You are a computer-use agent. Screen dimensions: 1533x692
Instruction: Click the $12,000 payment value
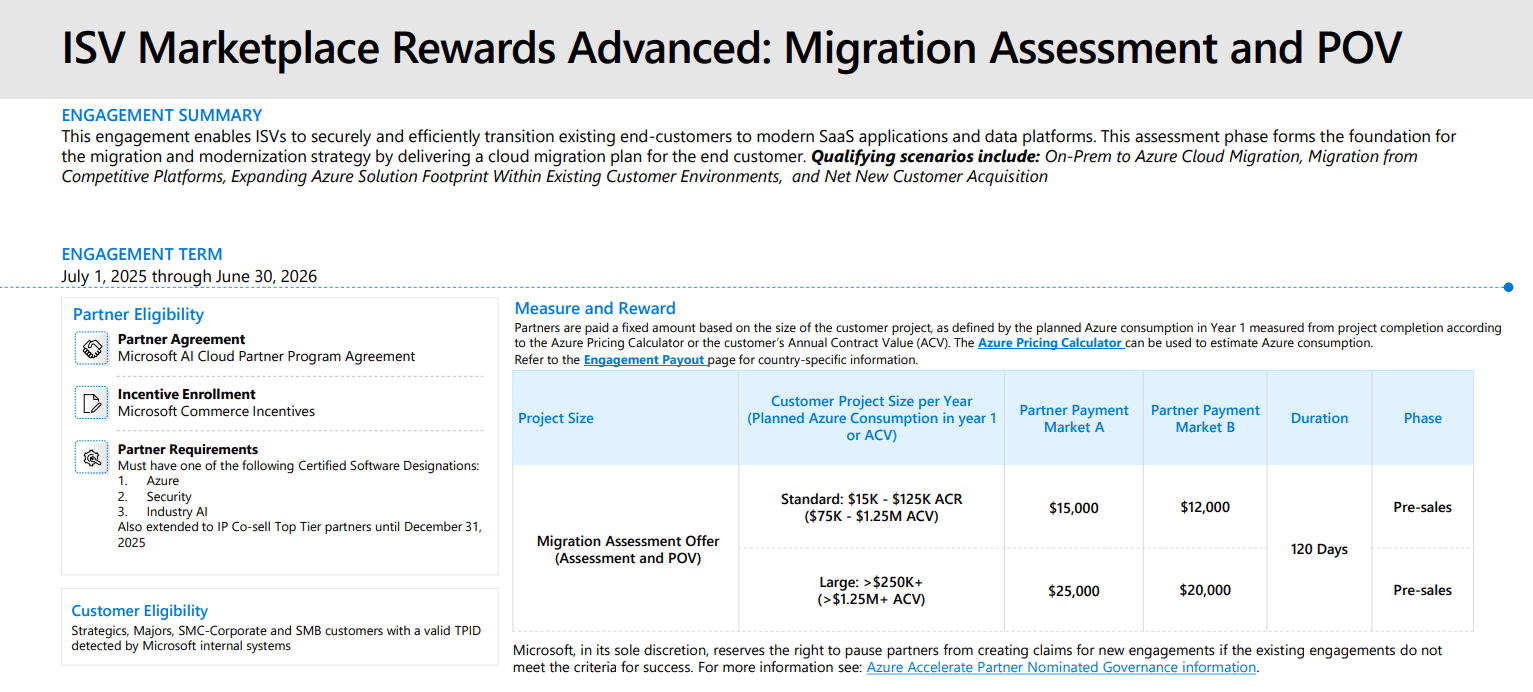point(1205,507)
